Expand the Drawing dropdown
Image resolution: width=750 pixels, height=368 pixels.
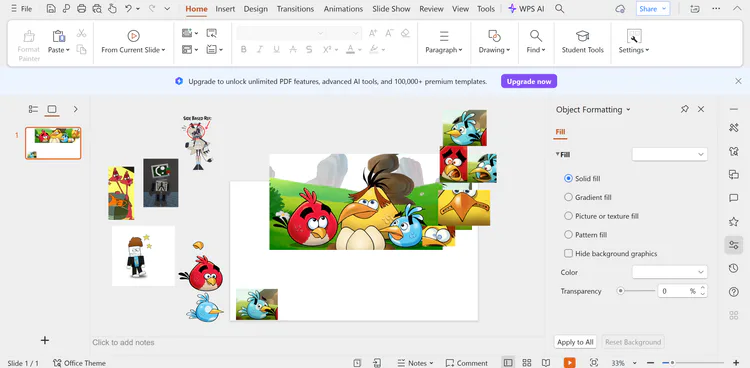[x=494, y=50]
